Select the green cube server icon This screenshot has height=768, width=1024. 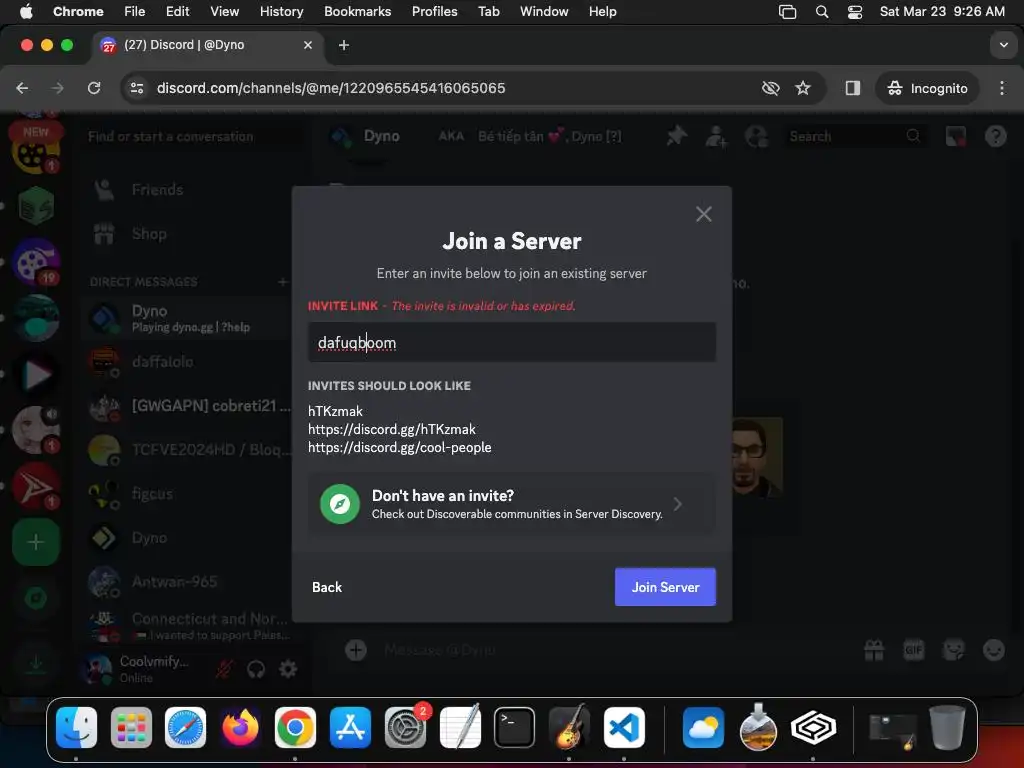pyautogui.click(x=36, y=206)
